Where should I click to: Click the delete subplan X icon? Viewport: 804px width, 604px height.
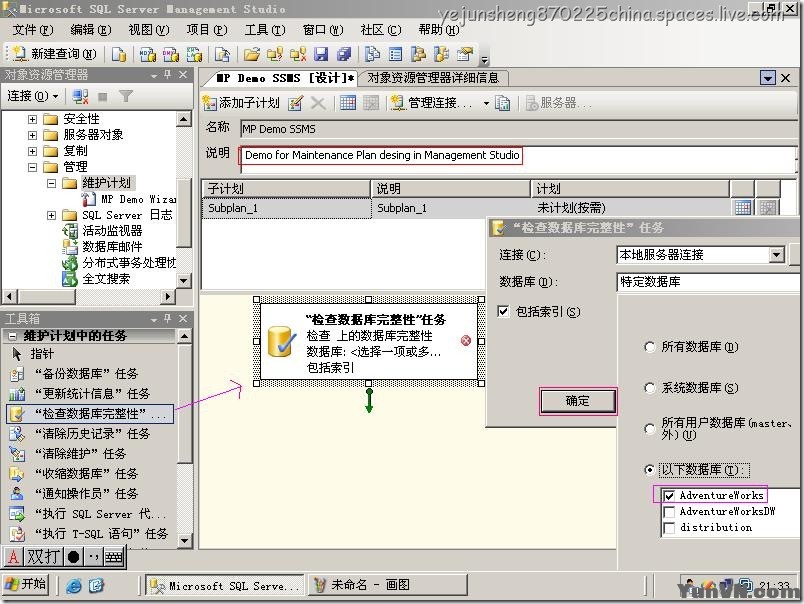[318, 103]
